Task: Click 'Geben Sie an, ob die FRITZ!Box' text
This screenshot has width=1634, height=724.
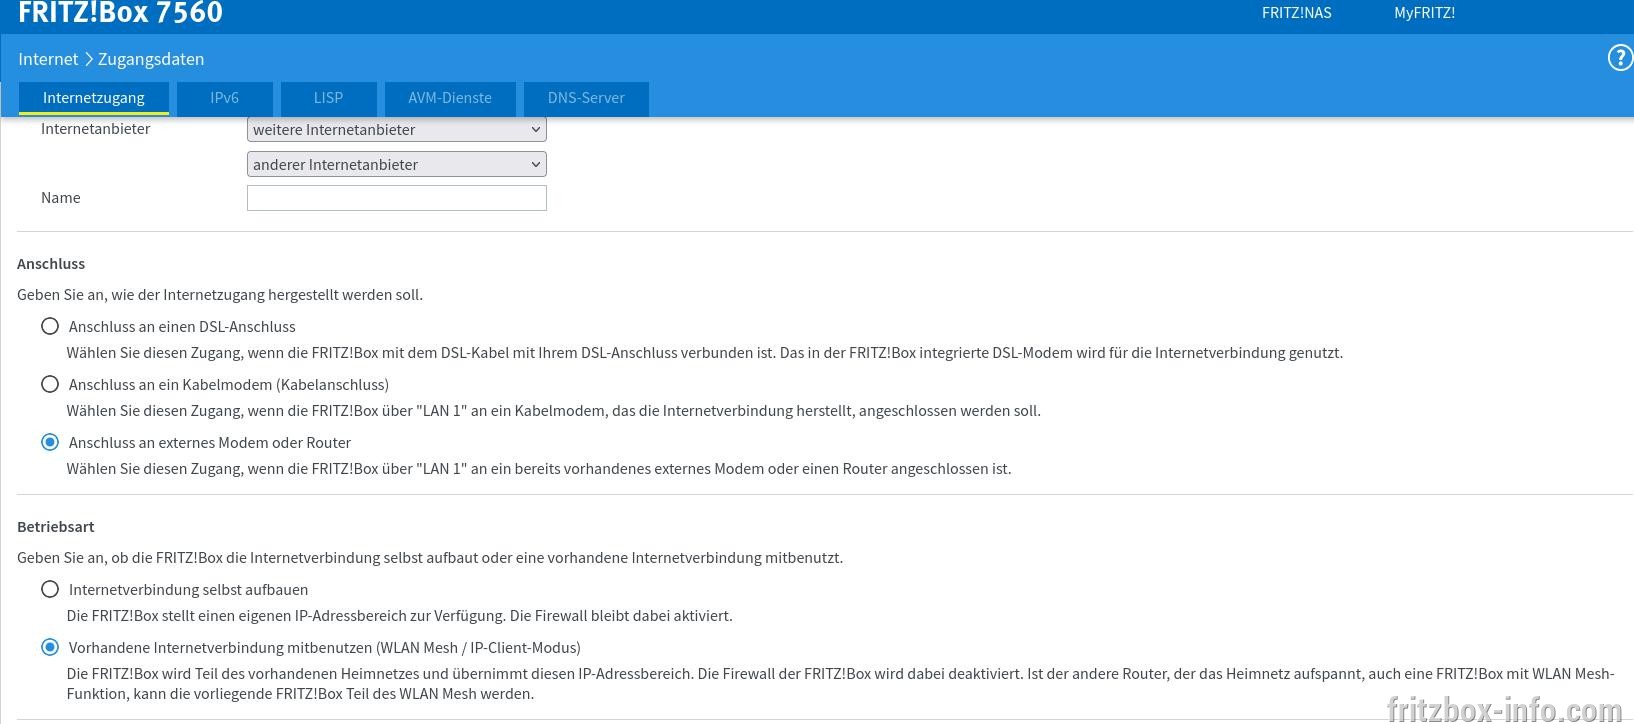Action: 430,558
